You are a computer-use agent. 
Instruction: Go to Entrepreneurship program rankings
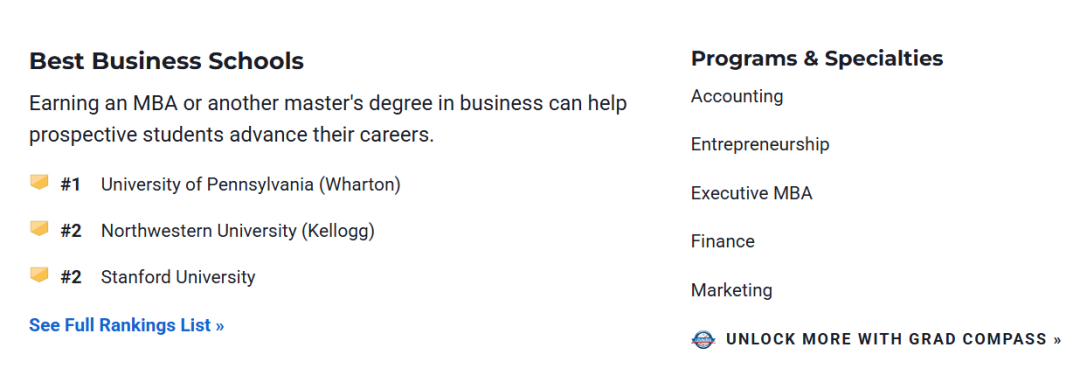pos(760,145)
